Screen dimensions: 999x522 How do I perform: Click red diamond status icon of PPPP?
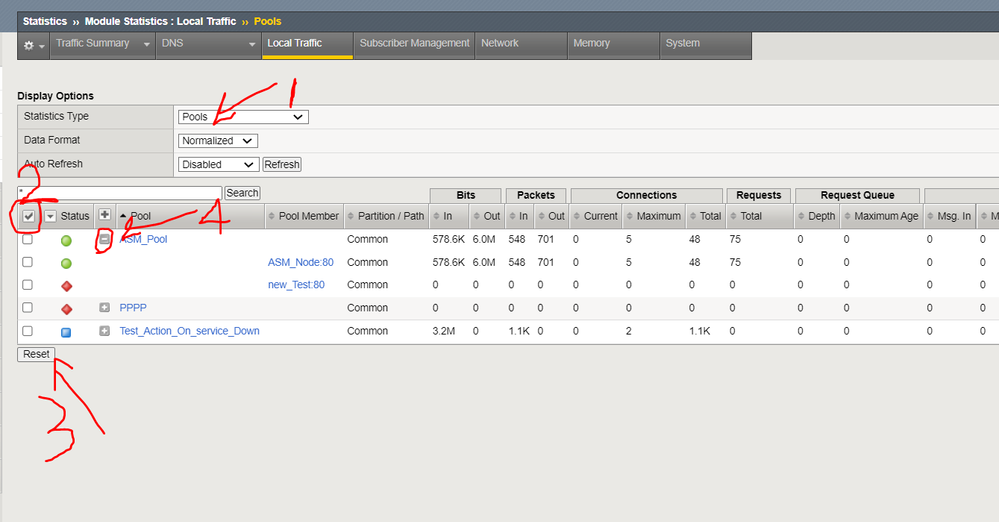click(67, 308)
